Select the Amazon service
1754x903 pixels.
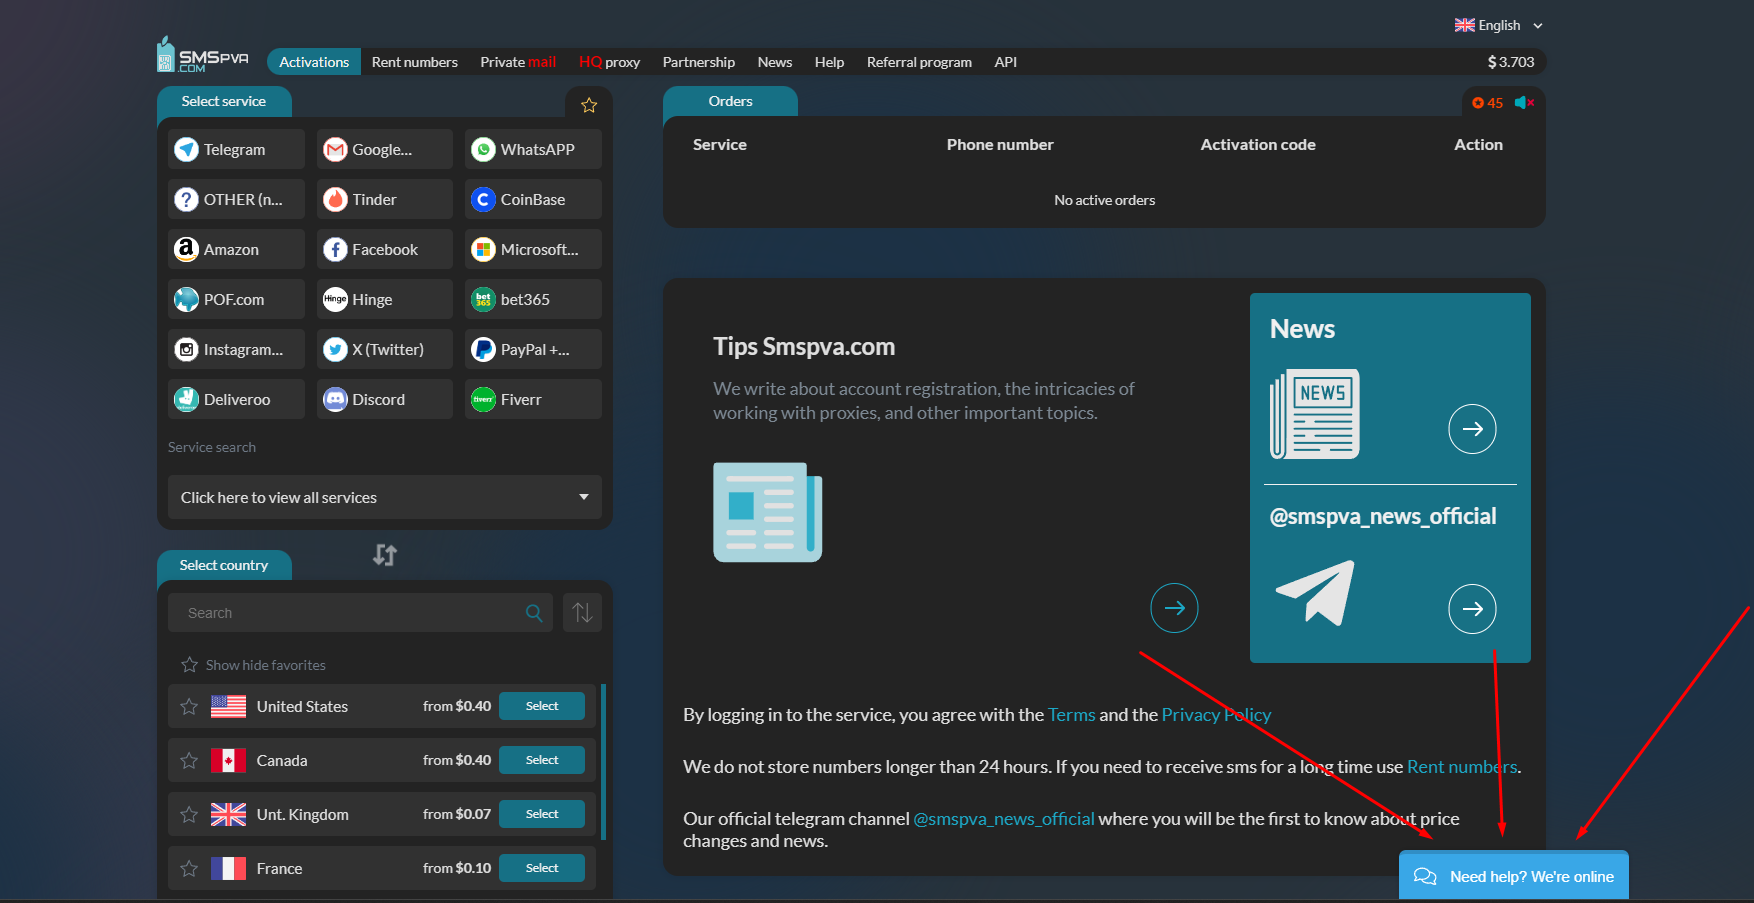pyautogui.click(x=236, y=249)
